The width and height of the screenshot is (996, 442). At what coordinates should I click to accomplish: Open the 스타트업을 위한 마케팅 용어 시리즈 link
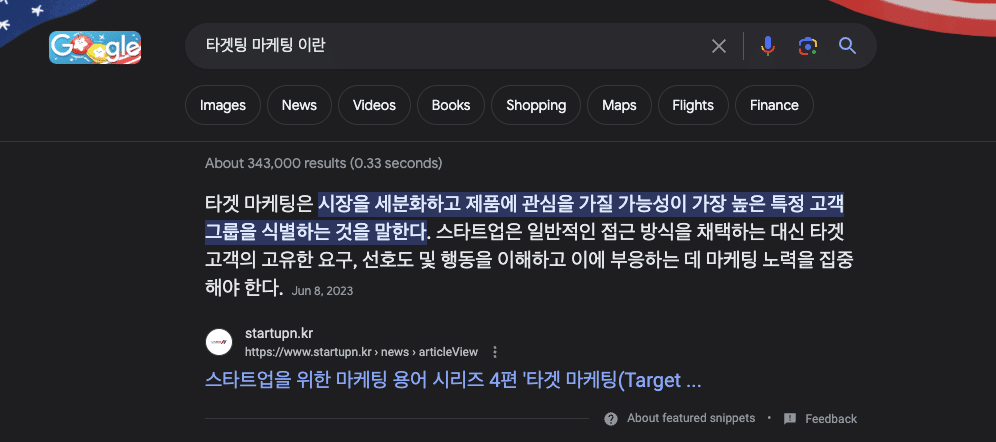[453, 380]
